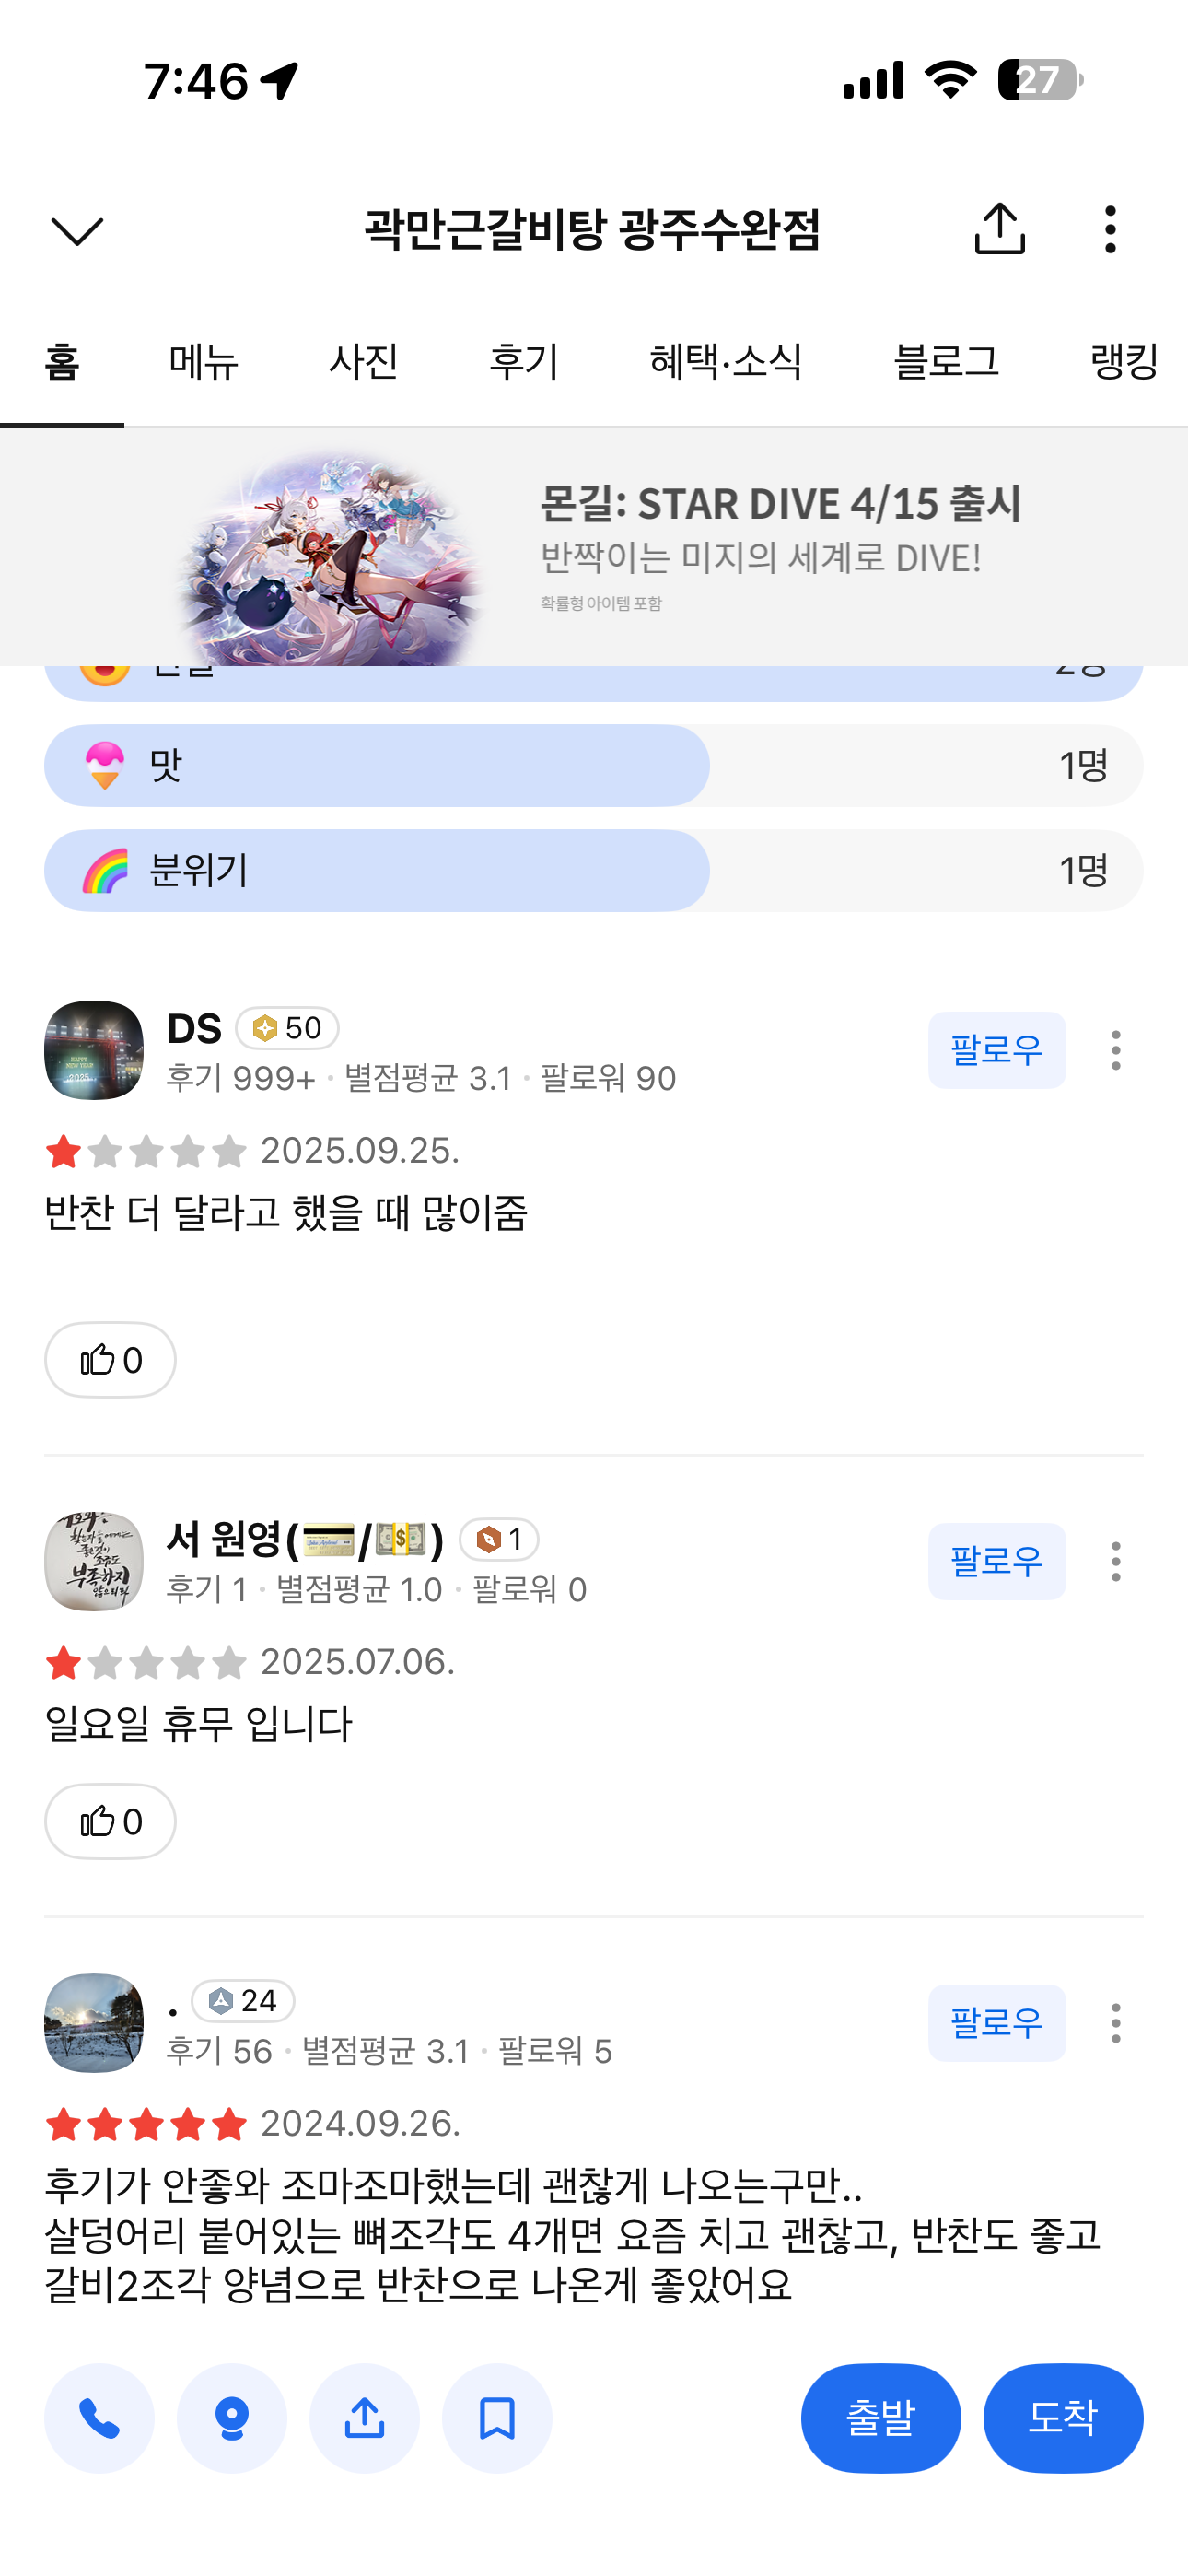Tap the share icon in the header
The height and width of the screenshot is (2576, 1188).
[999, 229]
